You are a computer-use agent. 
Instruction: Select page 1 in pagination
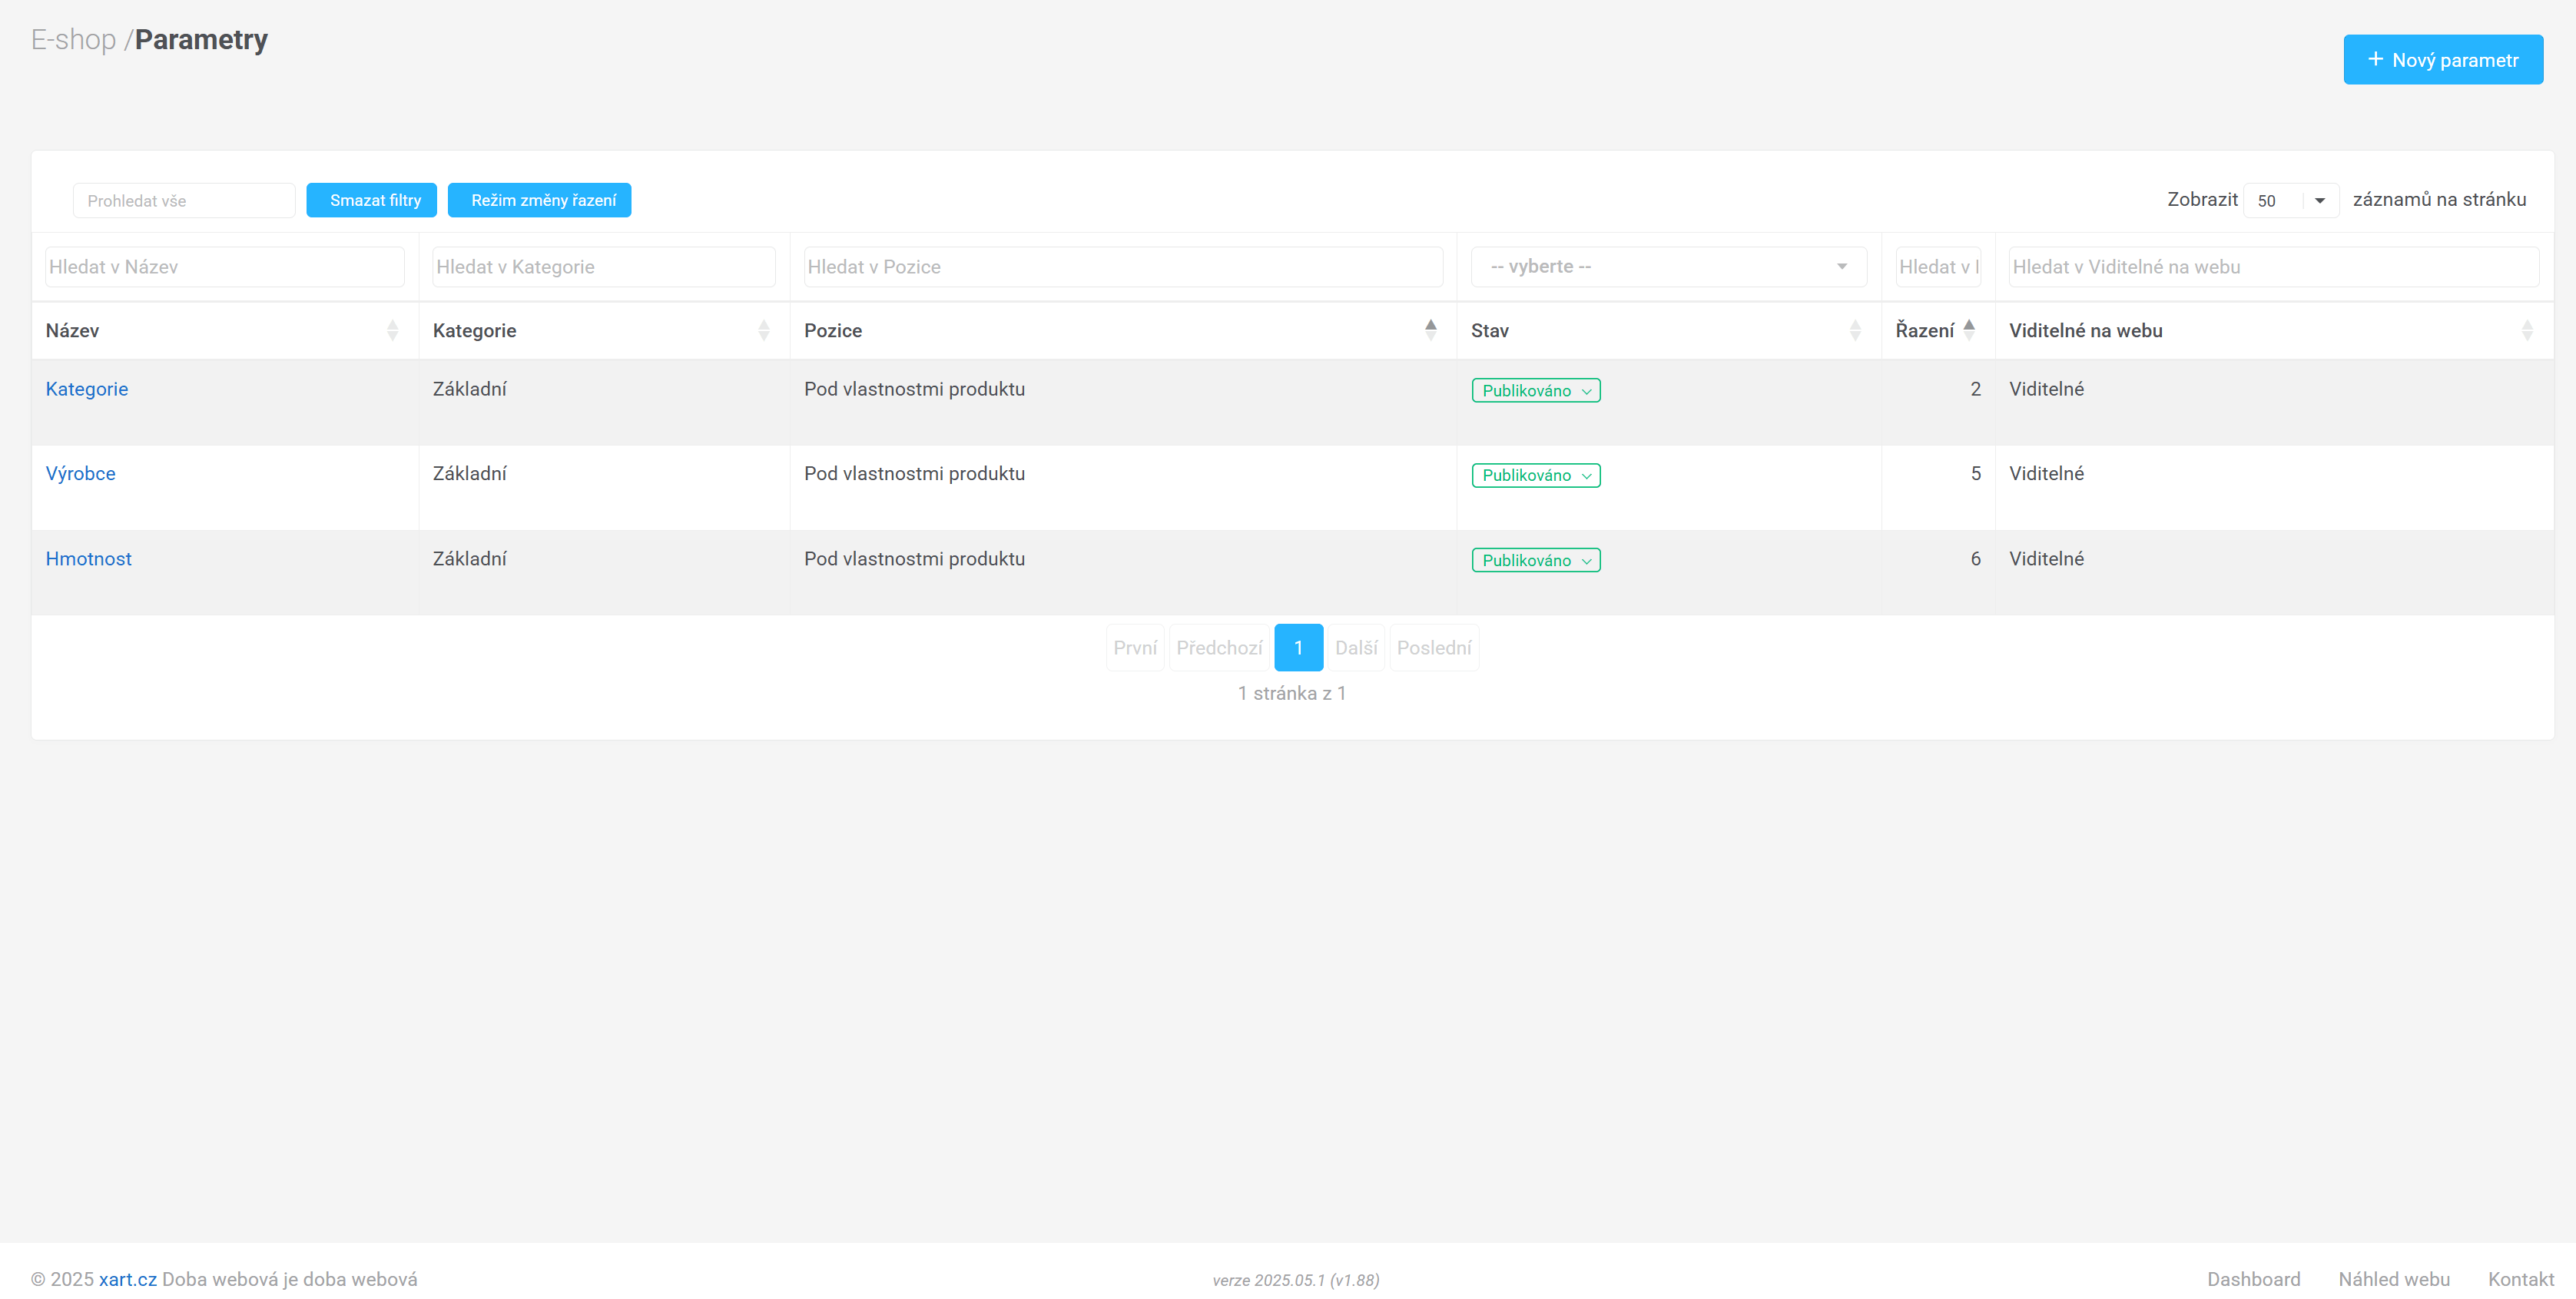1298,647
